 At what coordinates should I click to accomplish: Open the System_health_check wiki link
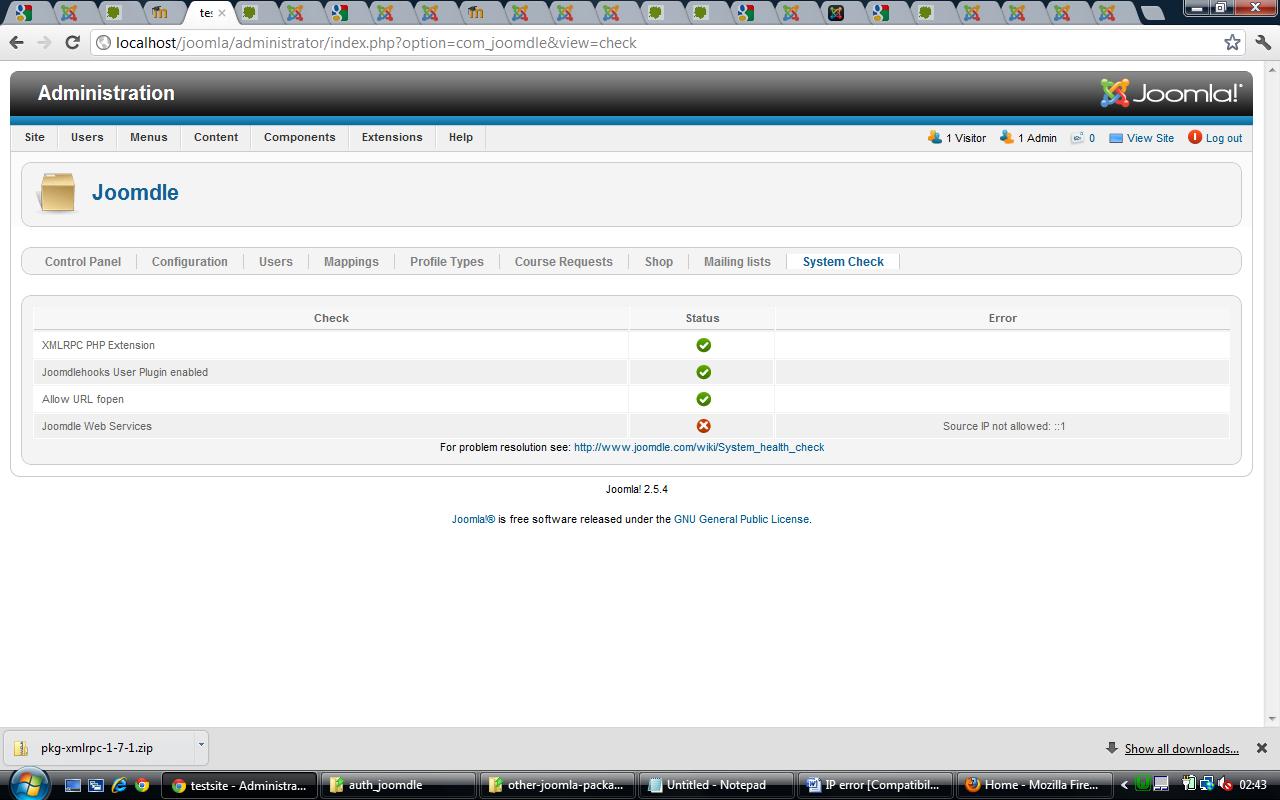[x=699, y=447]
